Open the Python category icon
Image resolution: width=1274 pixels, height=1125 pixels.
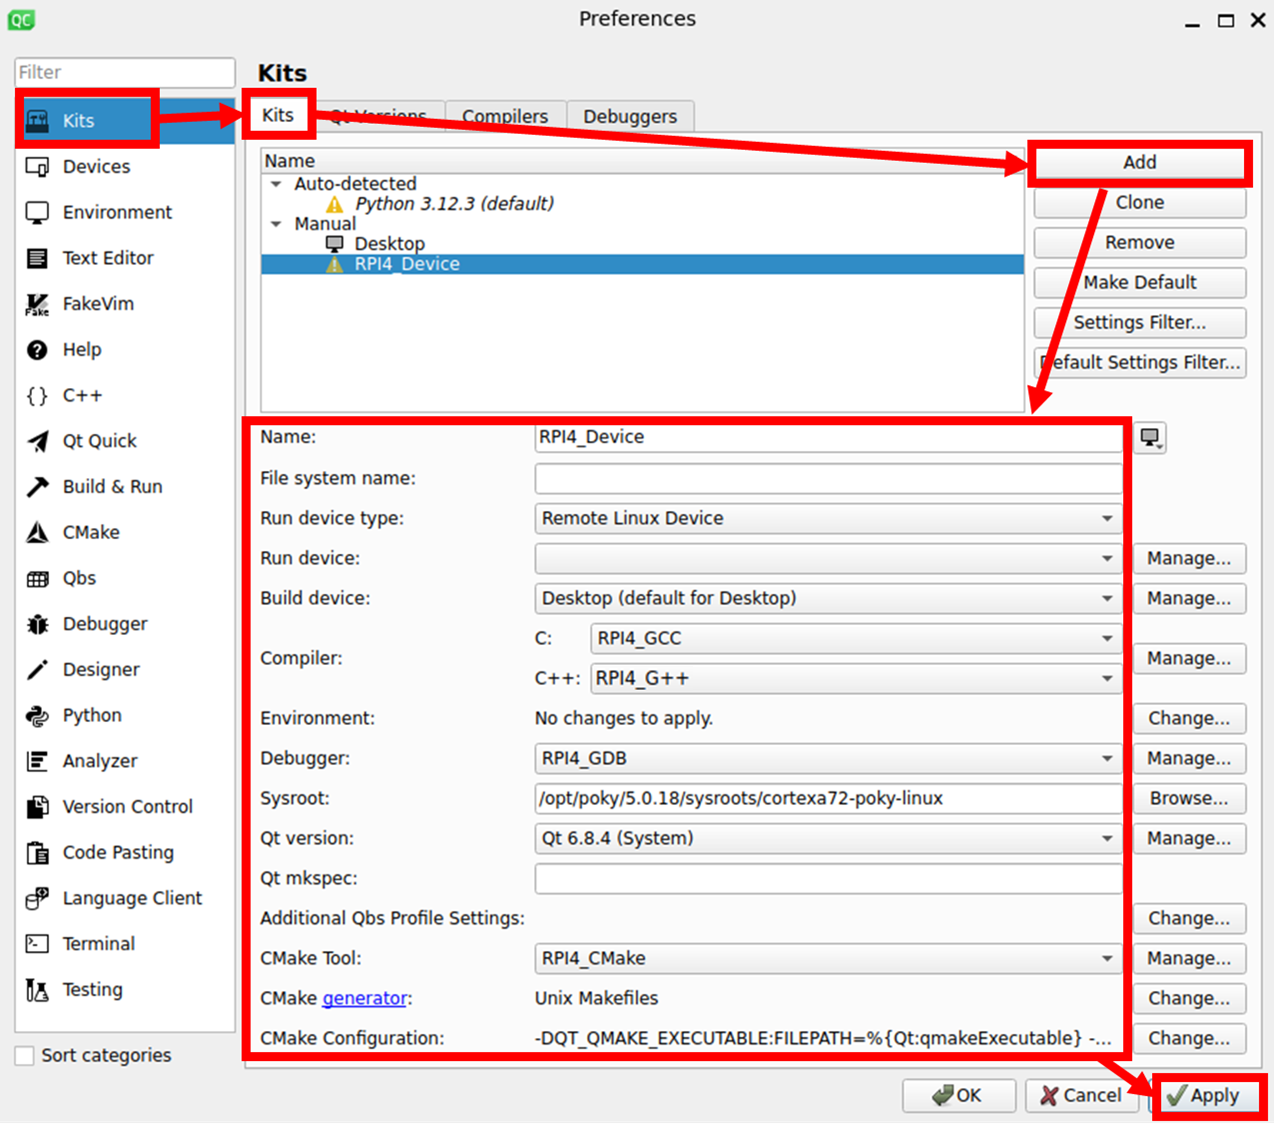click(37, 716)
